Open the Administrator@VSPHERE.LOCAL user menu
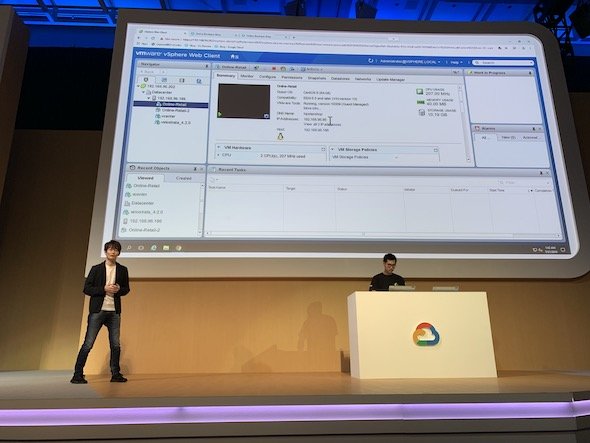This screenshot has height=443, width=590. (x=410, y=61)
